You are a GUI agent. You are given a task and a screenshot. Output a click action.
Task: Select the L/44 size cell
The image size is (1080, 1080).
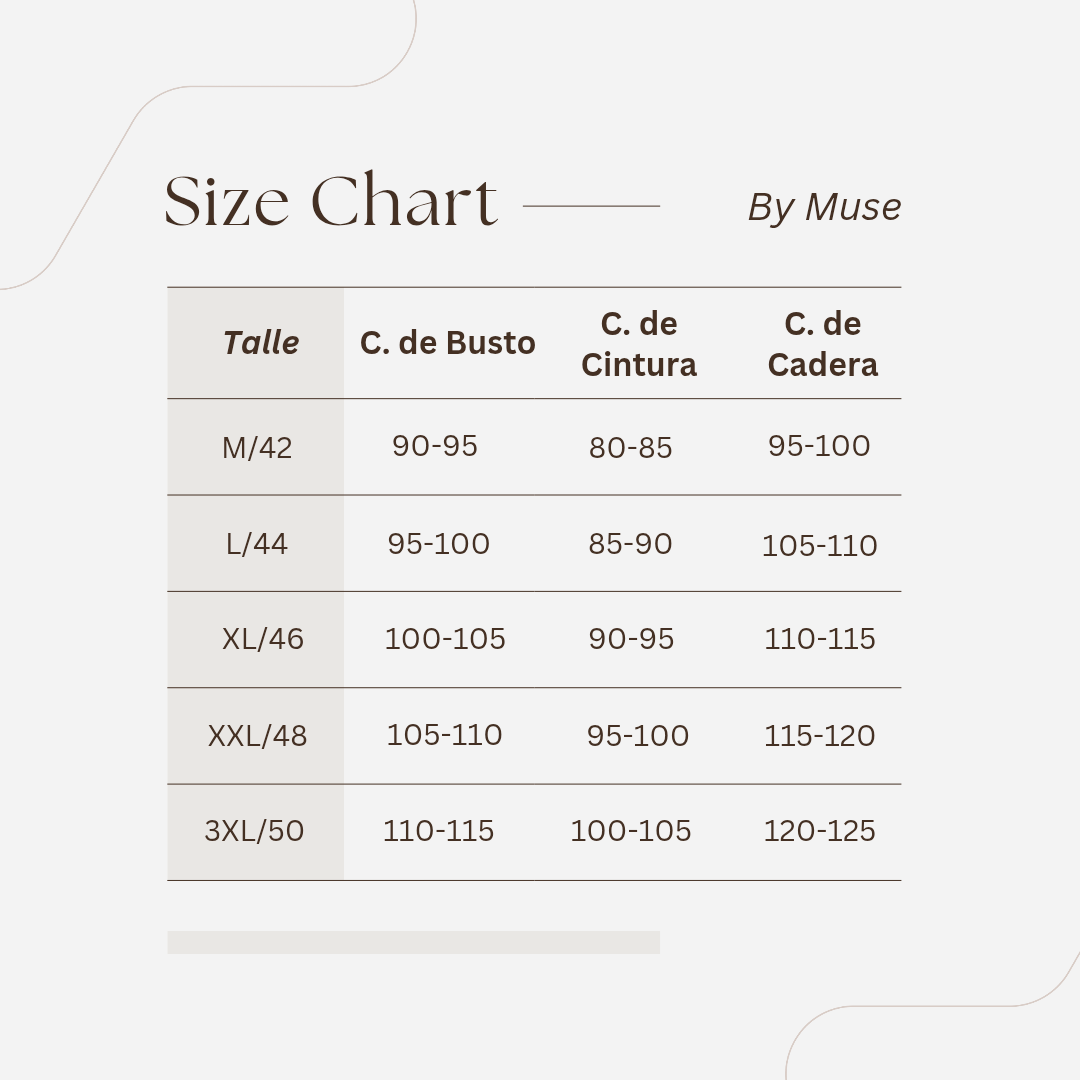click(257, 544)
